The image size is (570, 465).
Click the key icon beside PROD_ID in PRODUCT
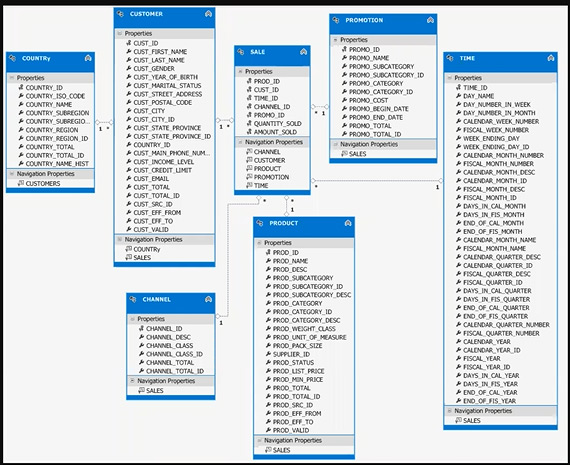268,252
